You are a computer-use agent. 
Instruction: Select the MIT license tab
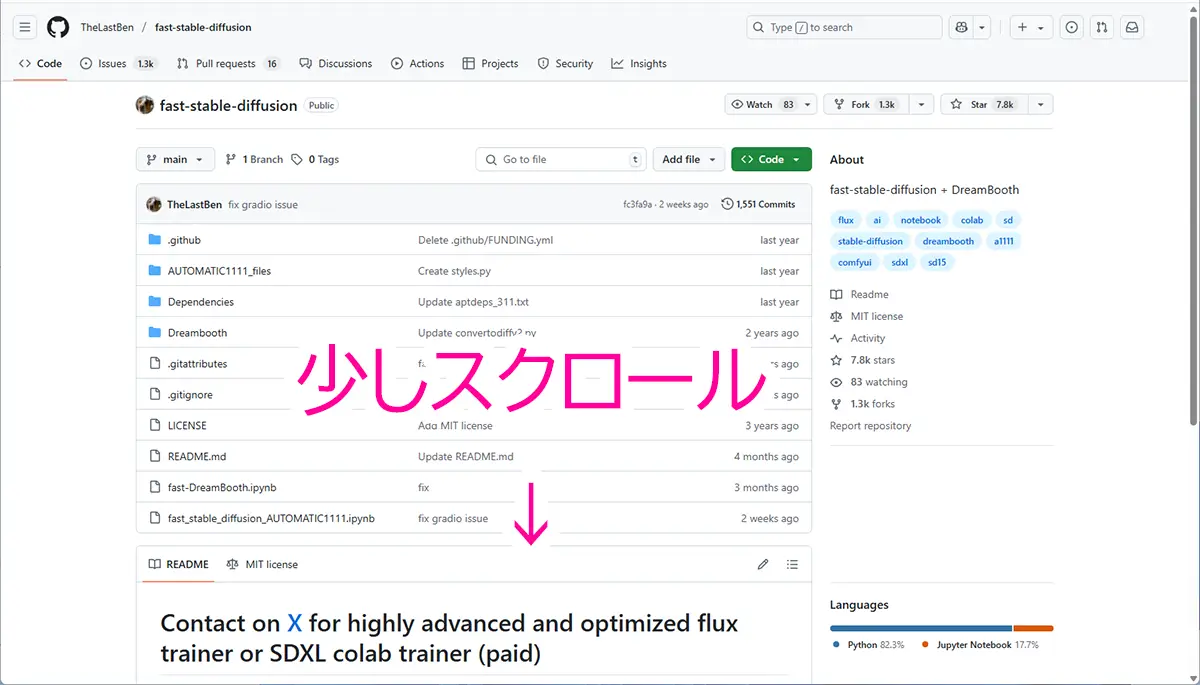point(262,564)
